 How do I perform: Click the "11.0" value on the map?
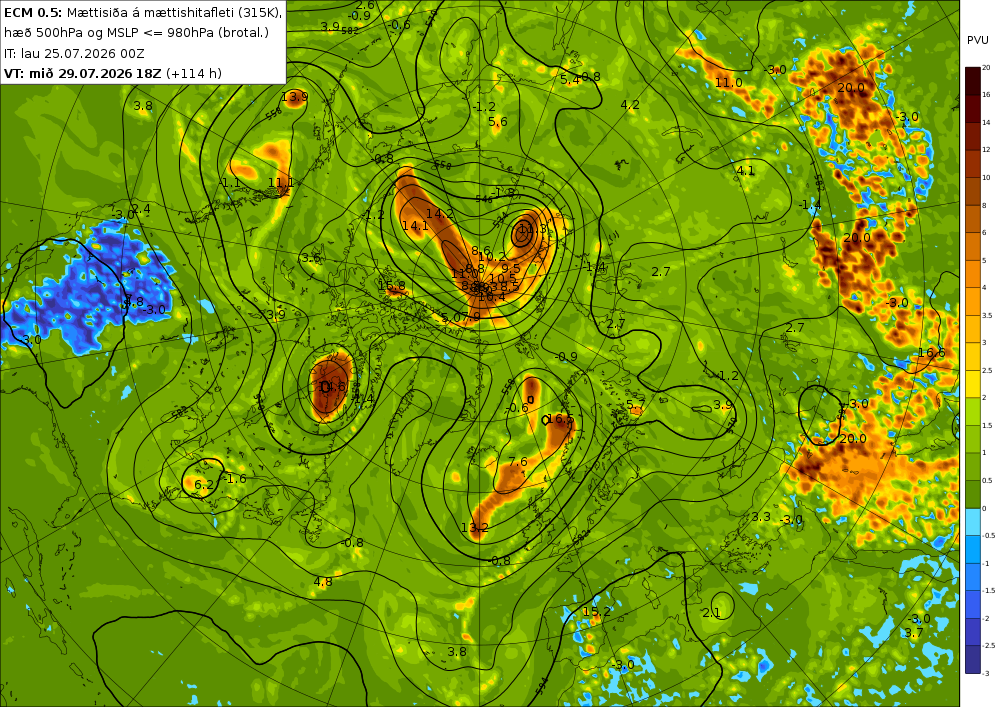[x=728, y=83]
